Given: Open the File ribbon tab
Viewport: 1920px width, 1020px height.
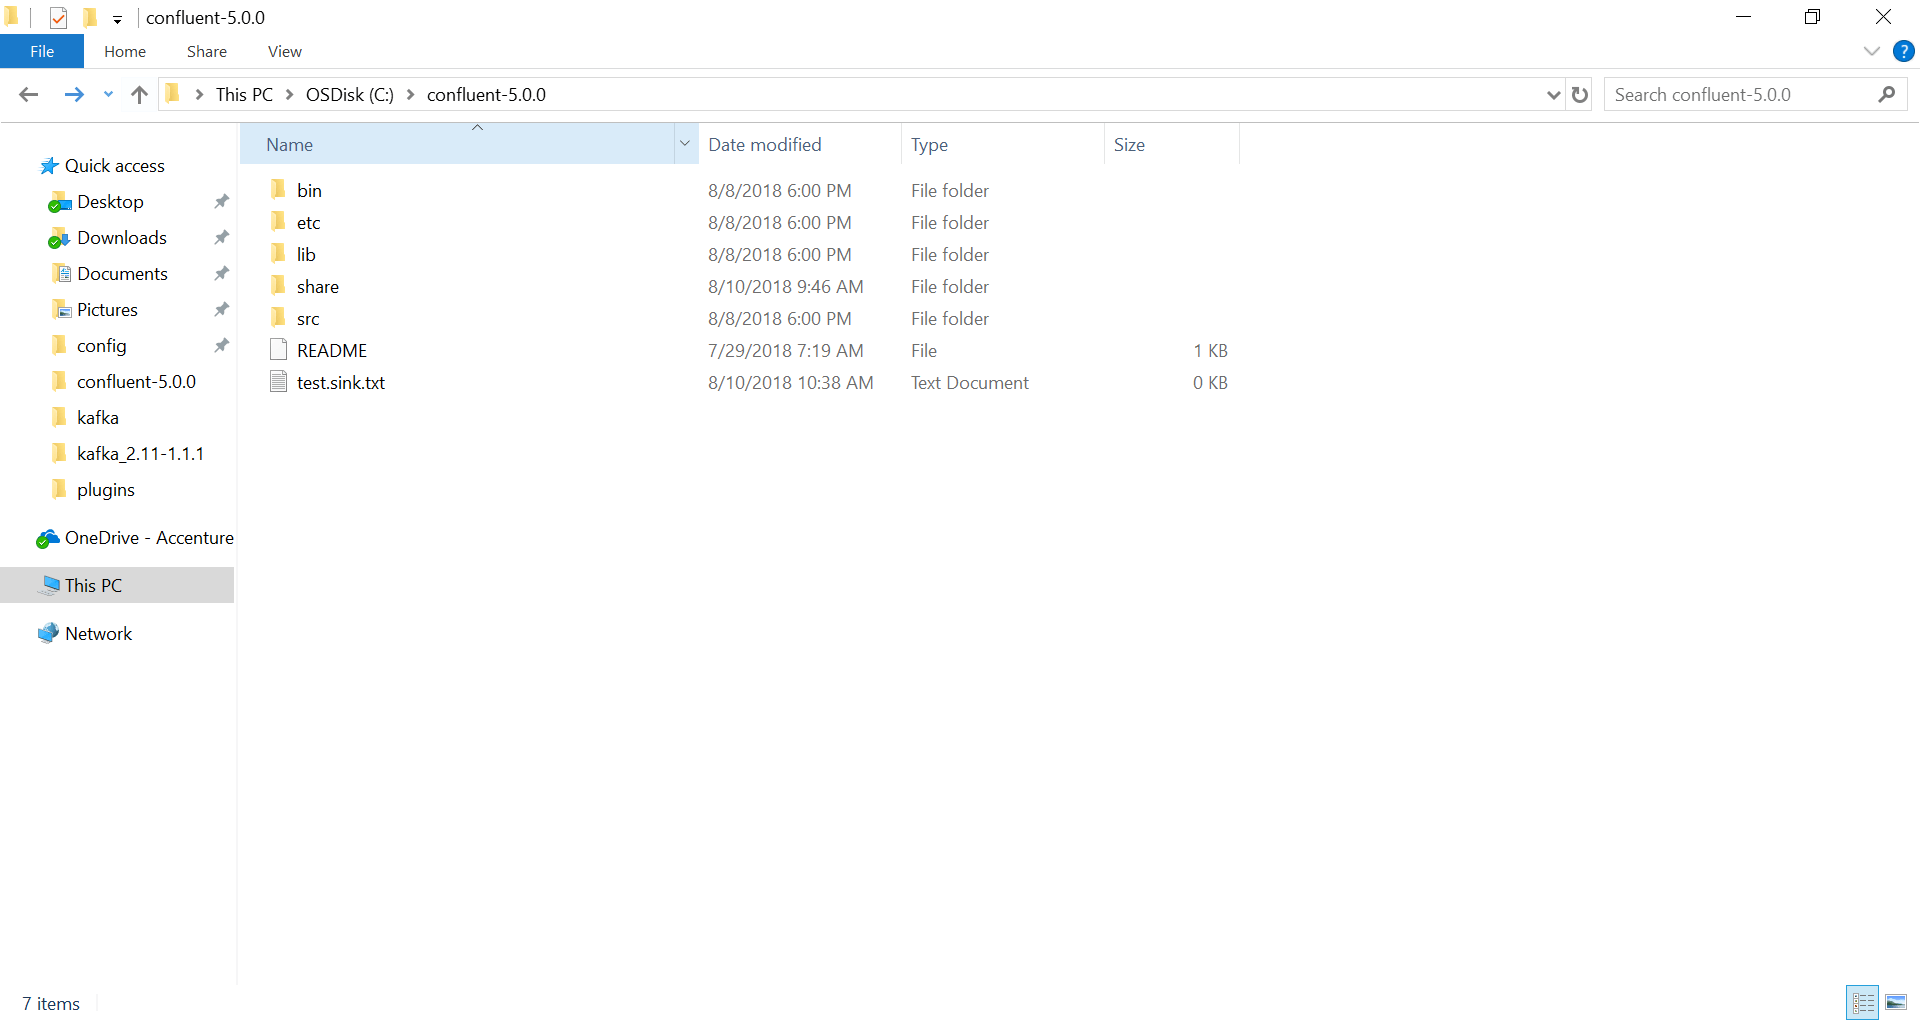Looking at the screenshot, I should 42,52.
